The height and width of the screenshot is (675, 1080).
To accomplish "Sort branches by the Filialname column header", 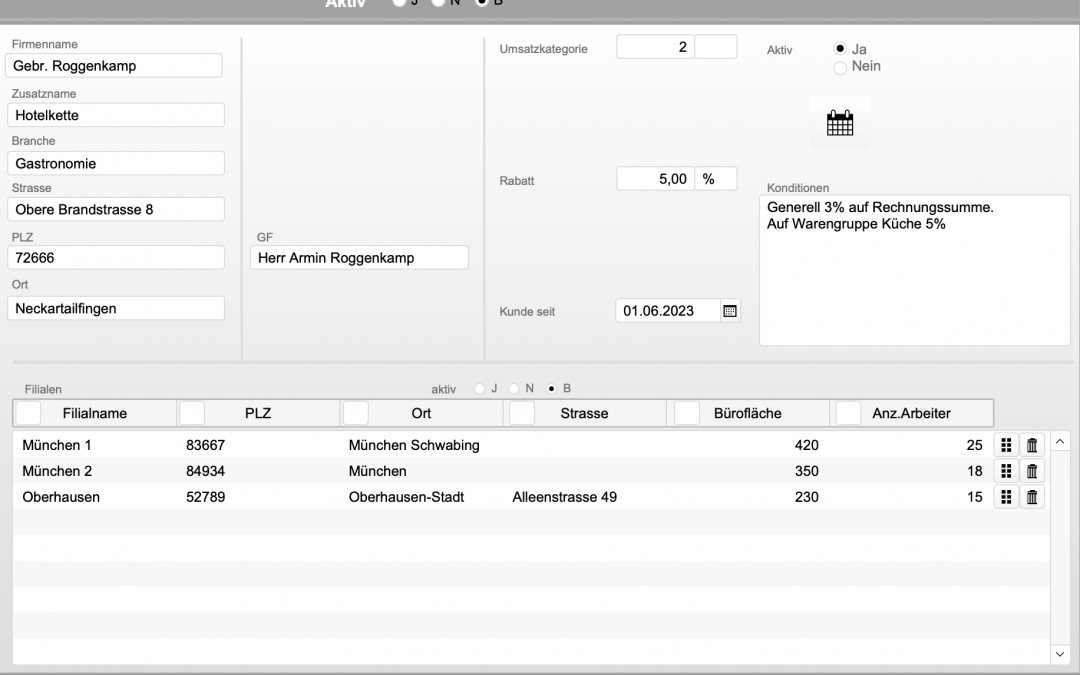I will [95, 413].
